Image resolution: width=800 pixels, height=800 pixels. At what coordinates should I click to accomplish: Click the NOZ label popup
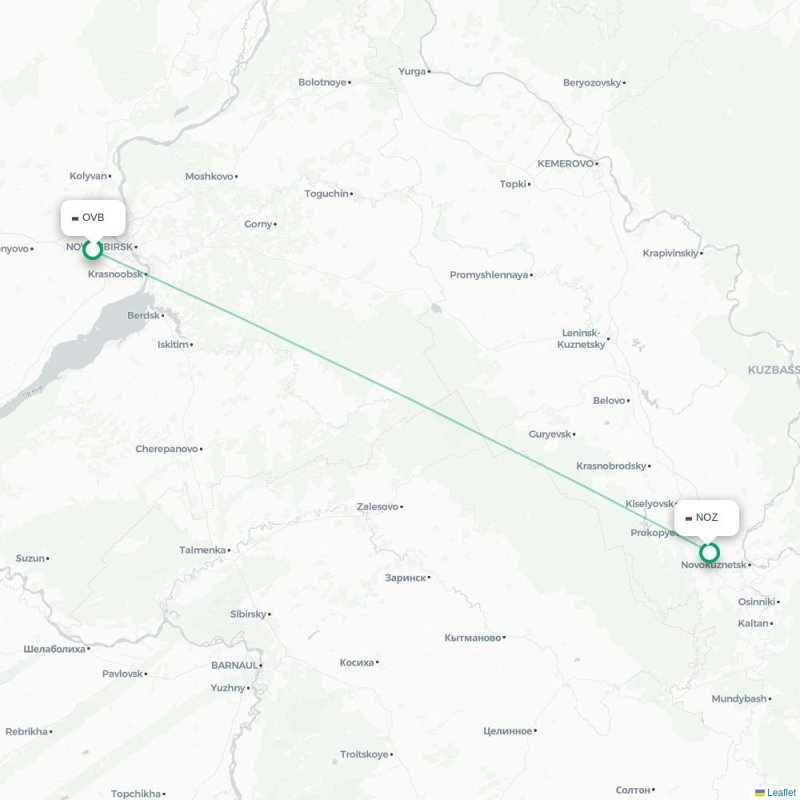pyautogui.click(x=707, y=518)
